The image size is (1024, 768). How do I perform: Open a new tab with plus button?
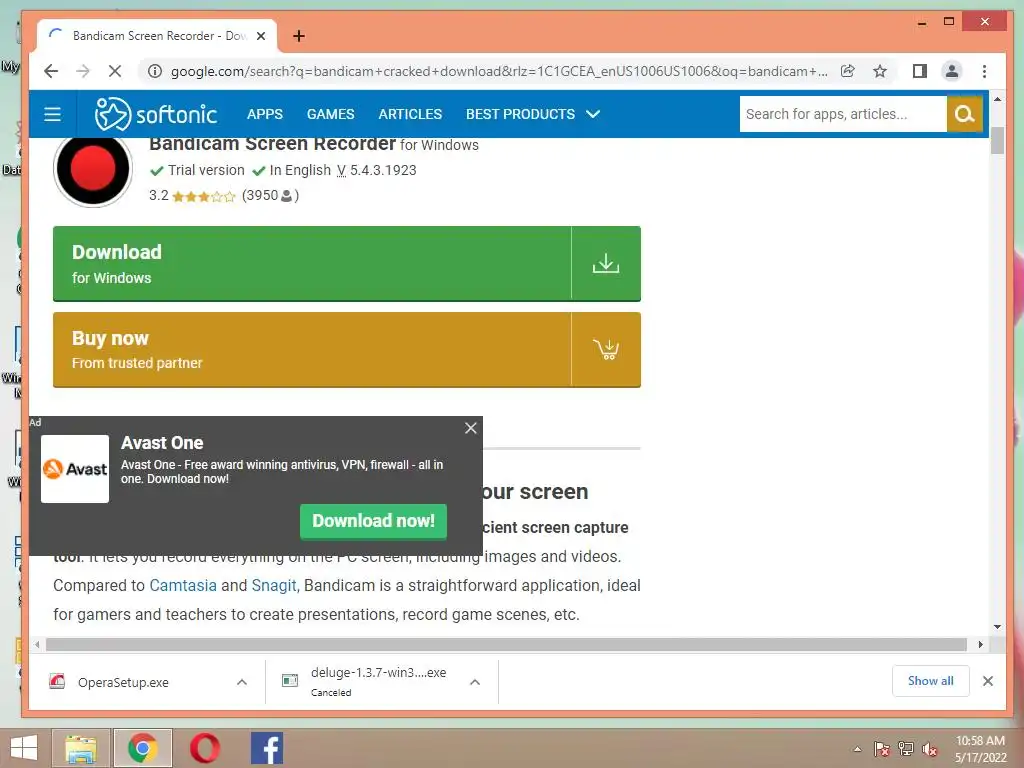298,36
